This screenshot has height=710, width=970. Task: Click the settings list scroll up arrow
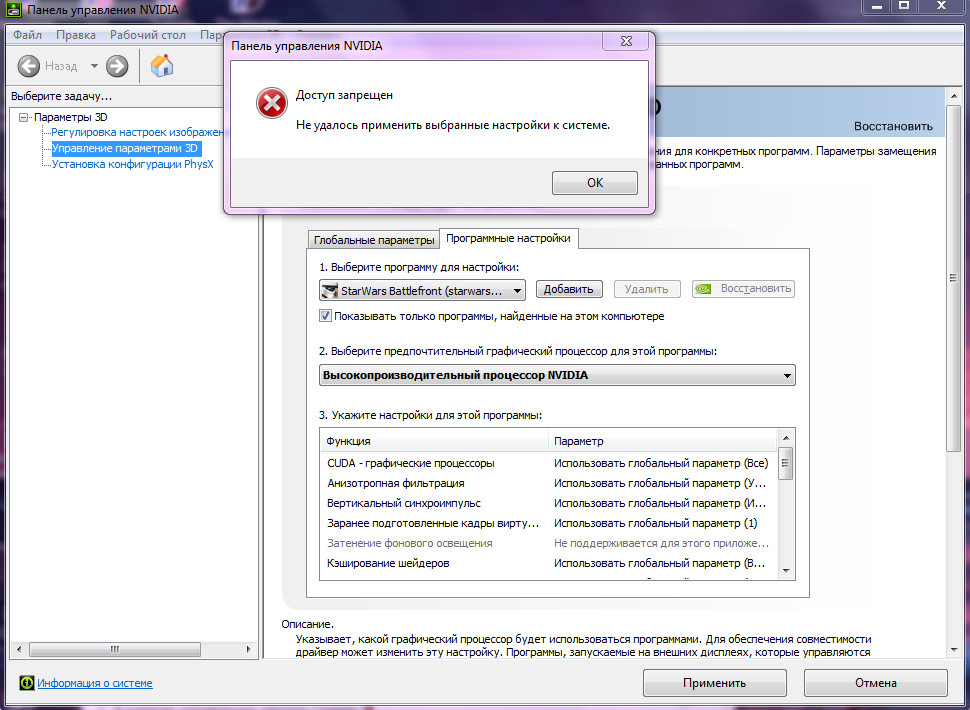[786, 438]
